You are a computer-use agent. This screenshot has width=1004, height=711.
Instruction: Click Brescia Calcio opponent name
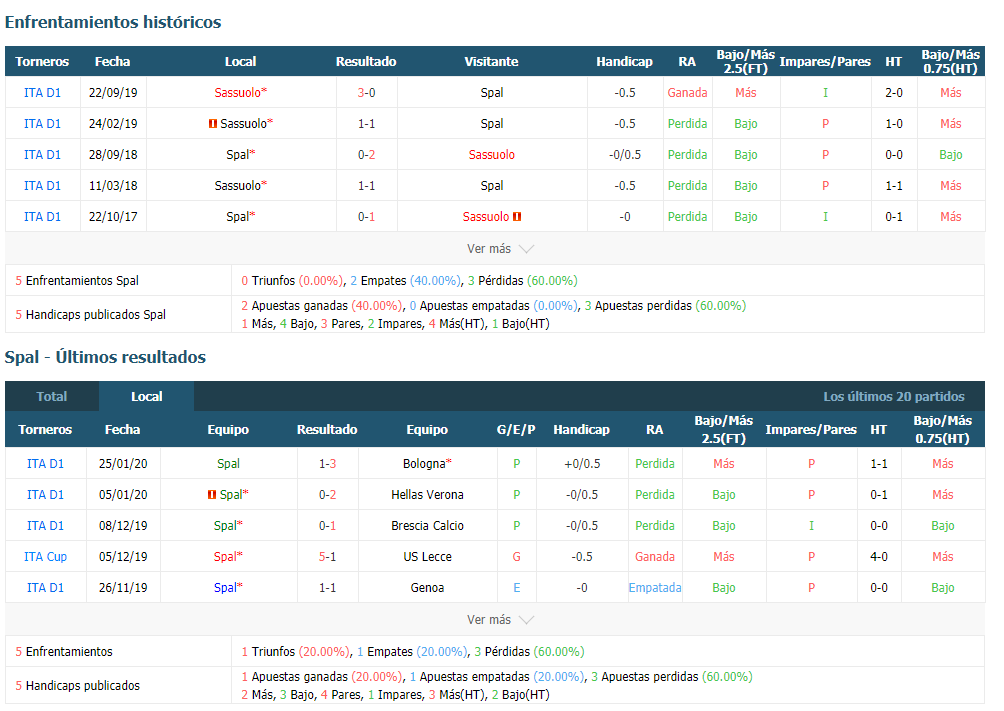coord(427,526)
